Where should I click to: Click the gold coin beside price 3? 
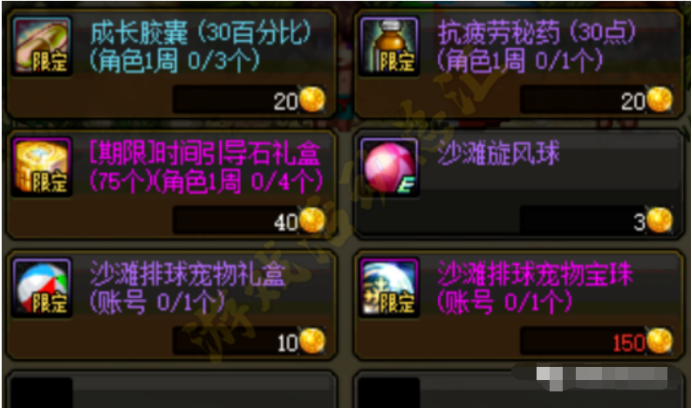(x=660, y=220)
